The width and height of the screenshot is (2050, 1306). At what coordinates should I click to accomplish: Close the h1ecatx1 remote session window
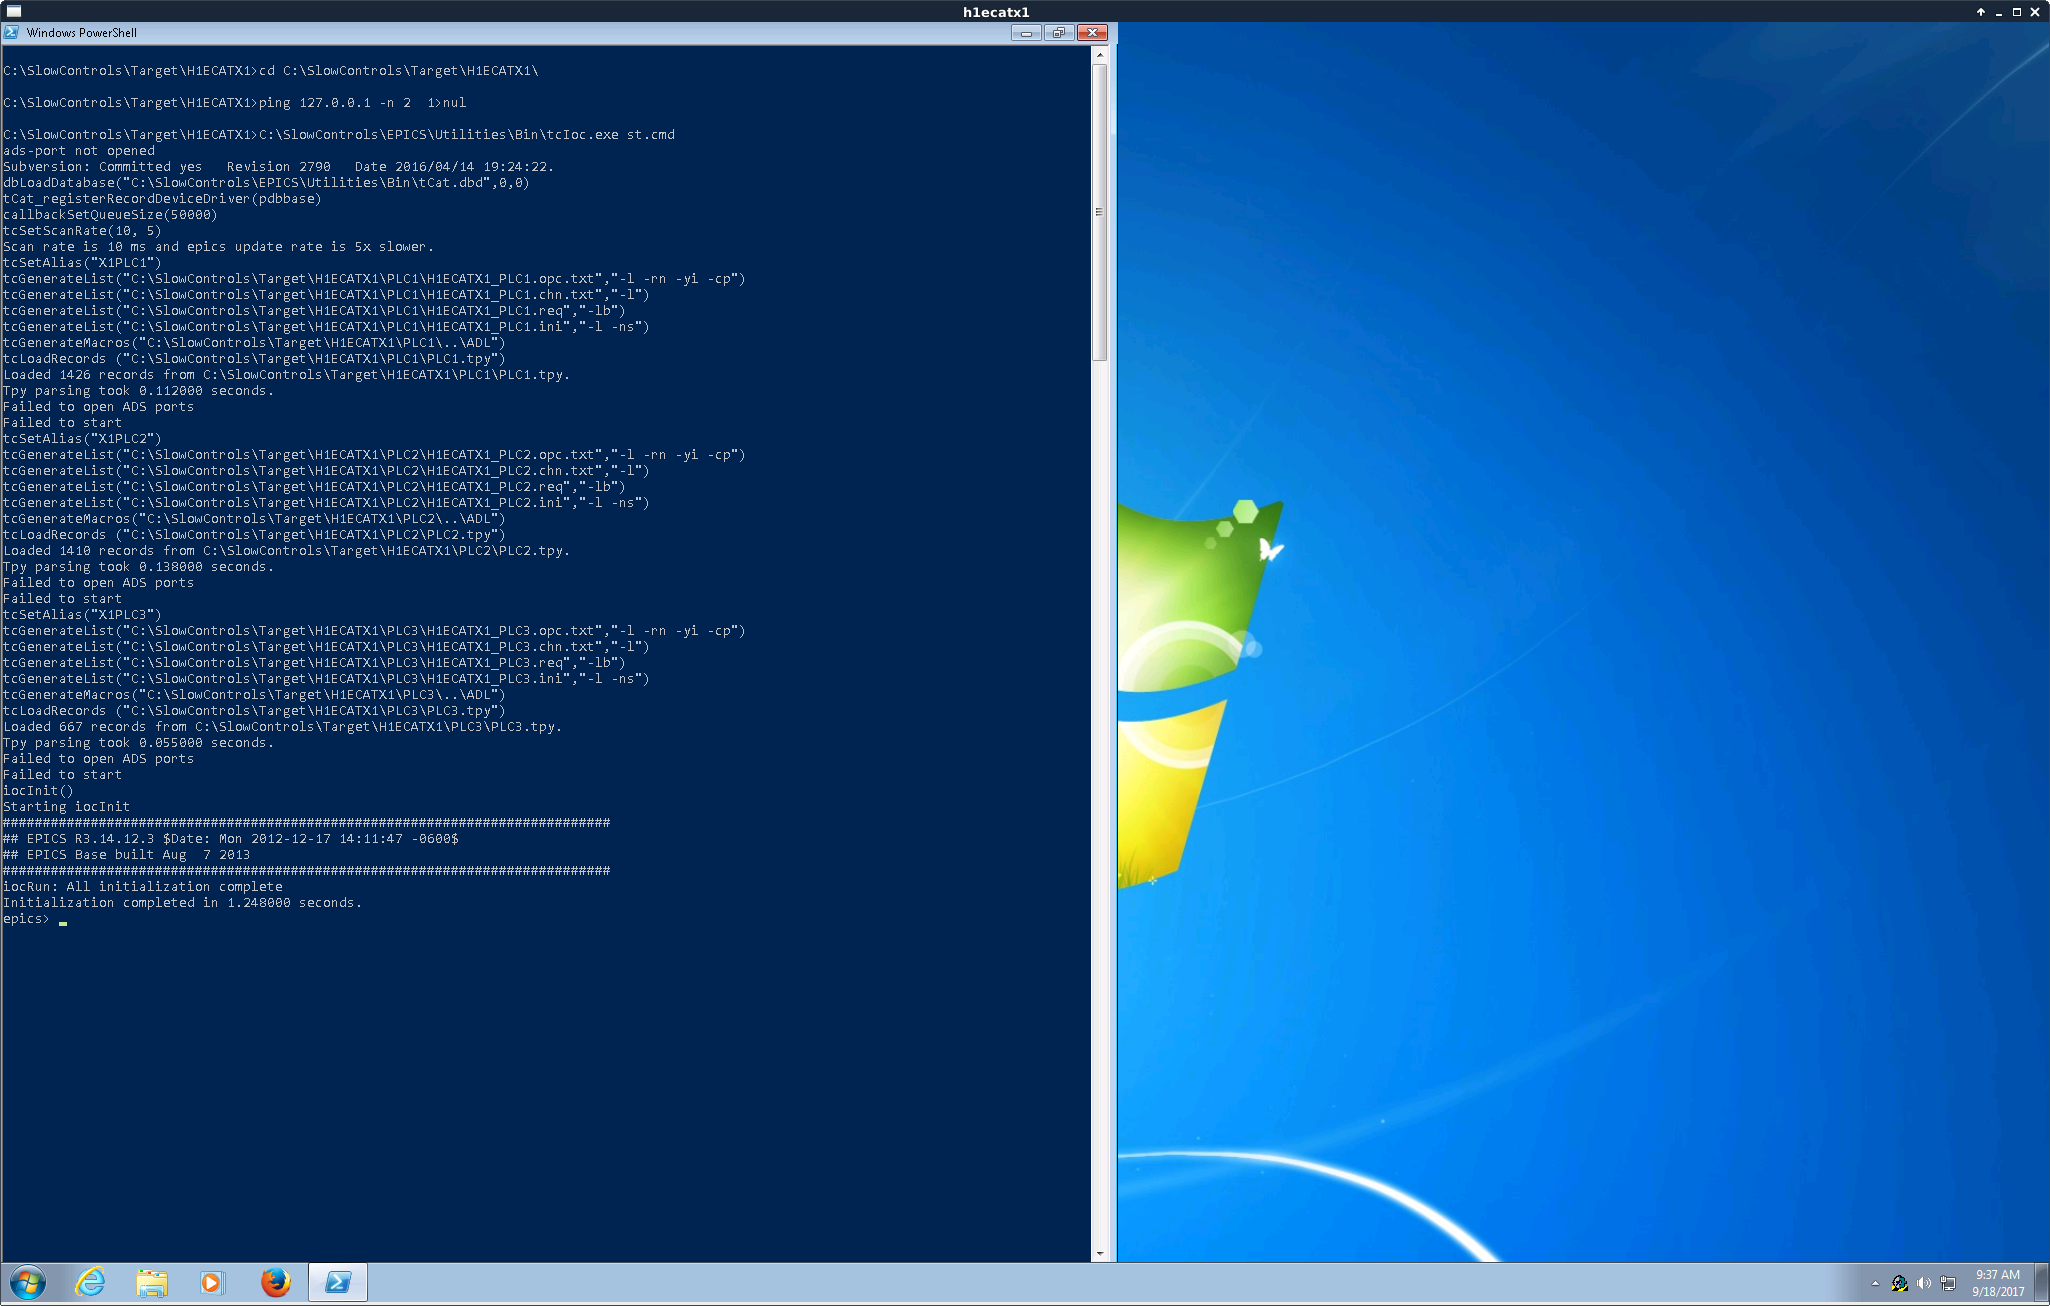pos(2035,12)
